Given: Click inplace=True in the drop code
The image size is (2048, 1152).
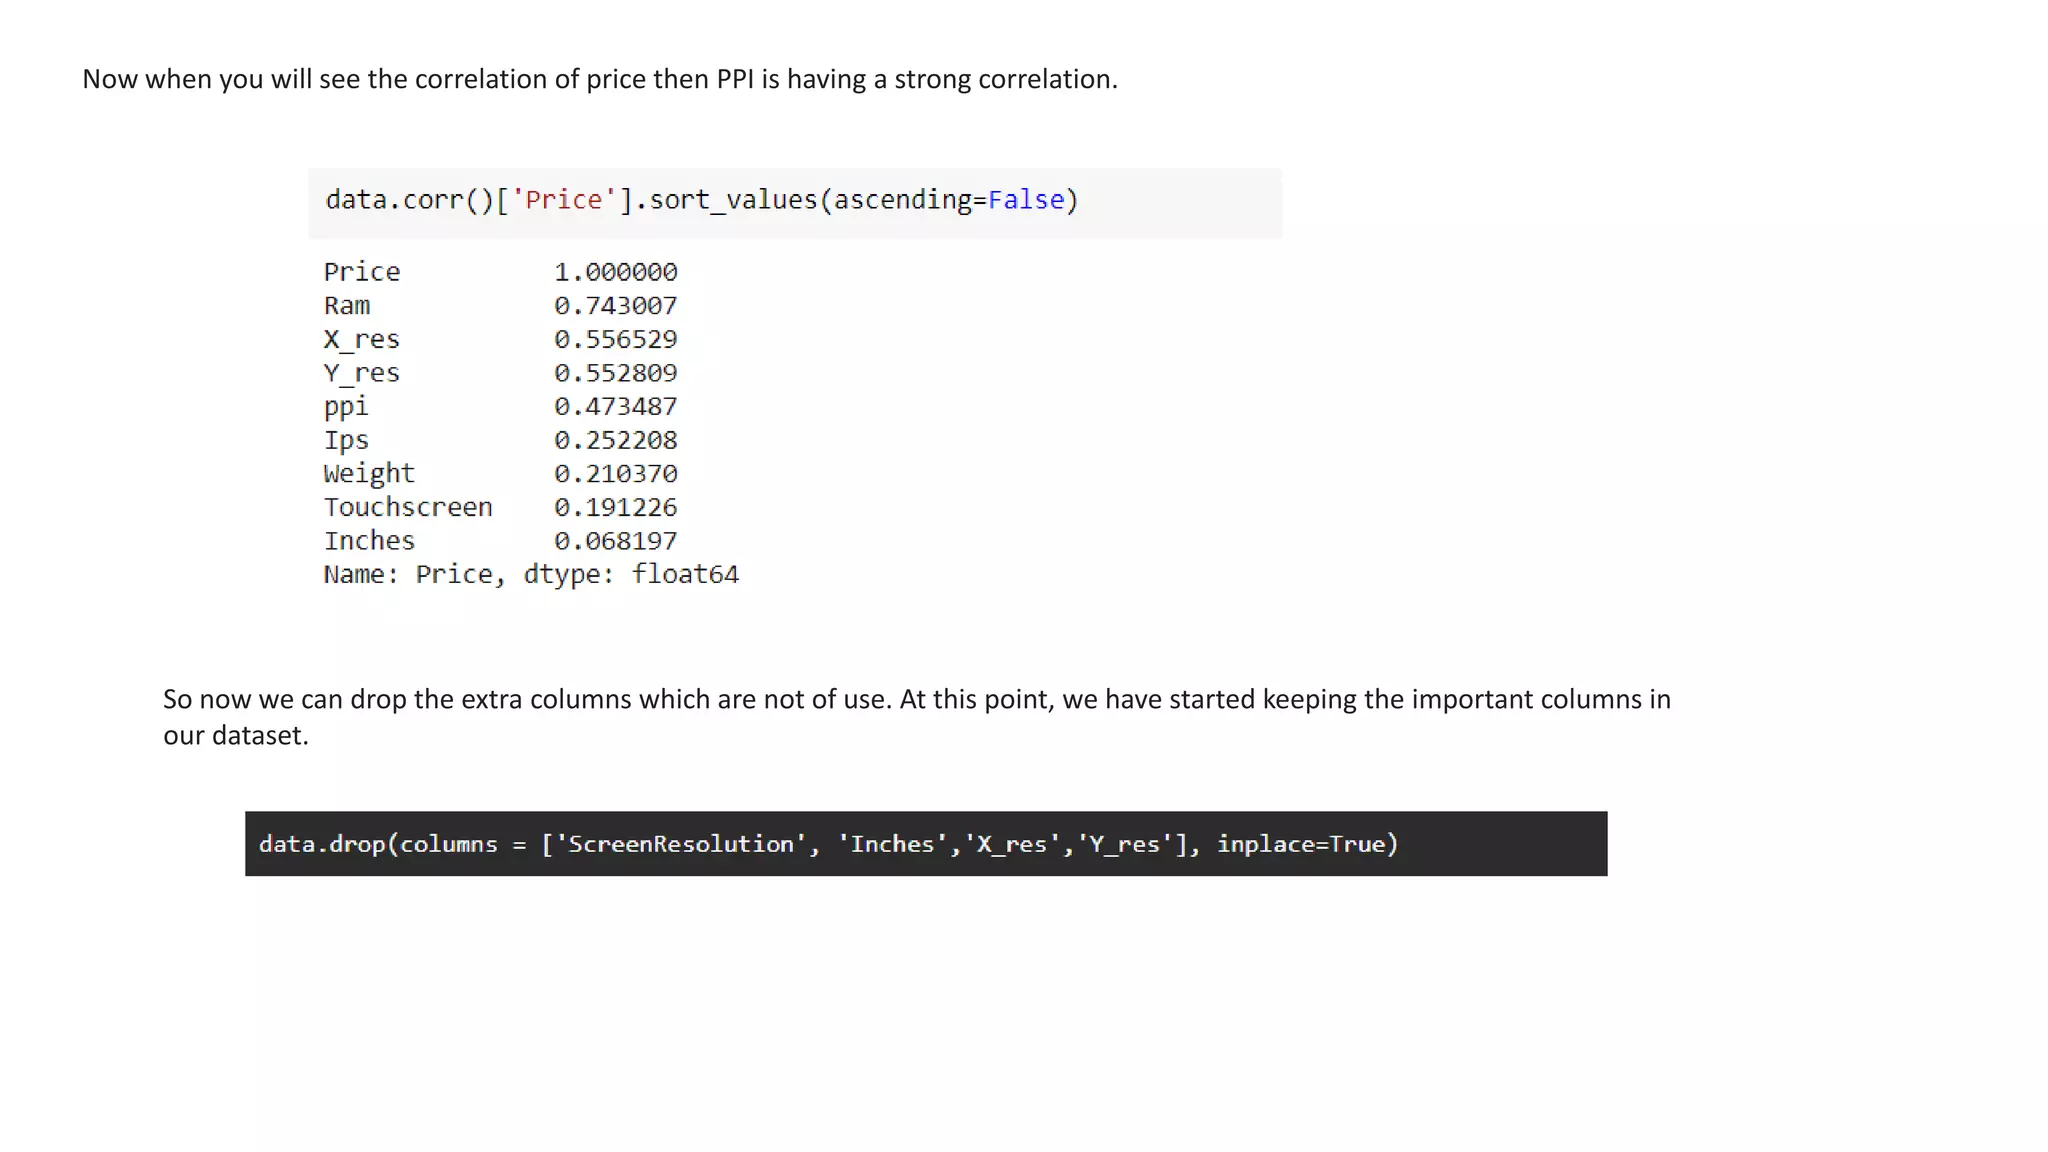Looking at the screenshot, I should click(1301, 844).
